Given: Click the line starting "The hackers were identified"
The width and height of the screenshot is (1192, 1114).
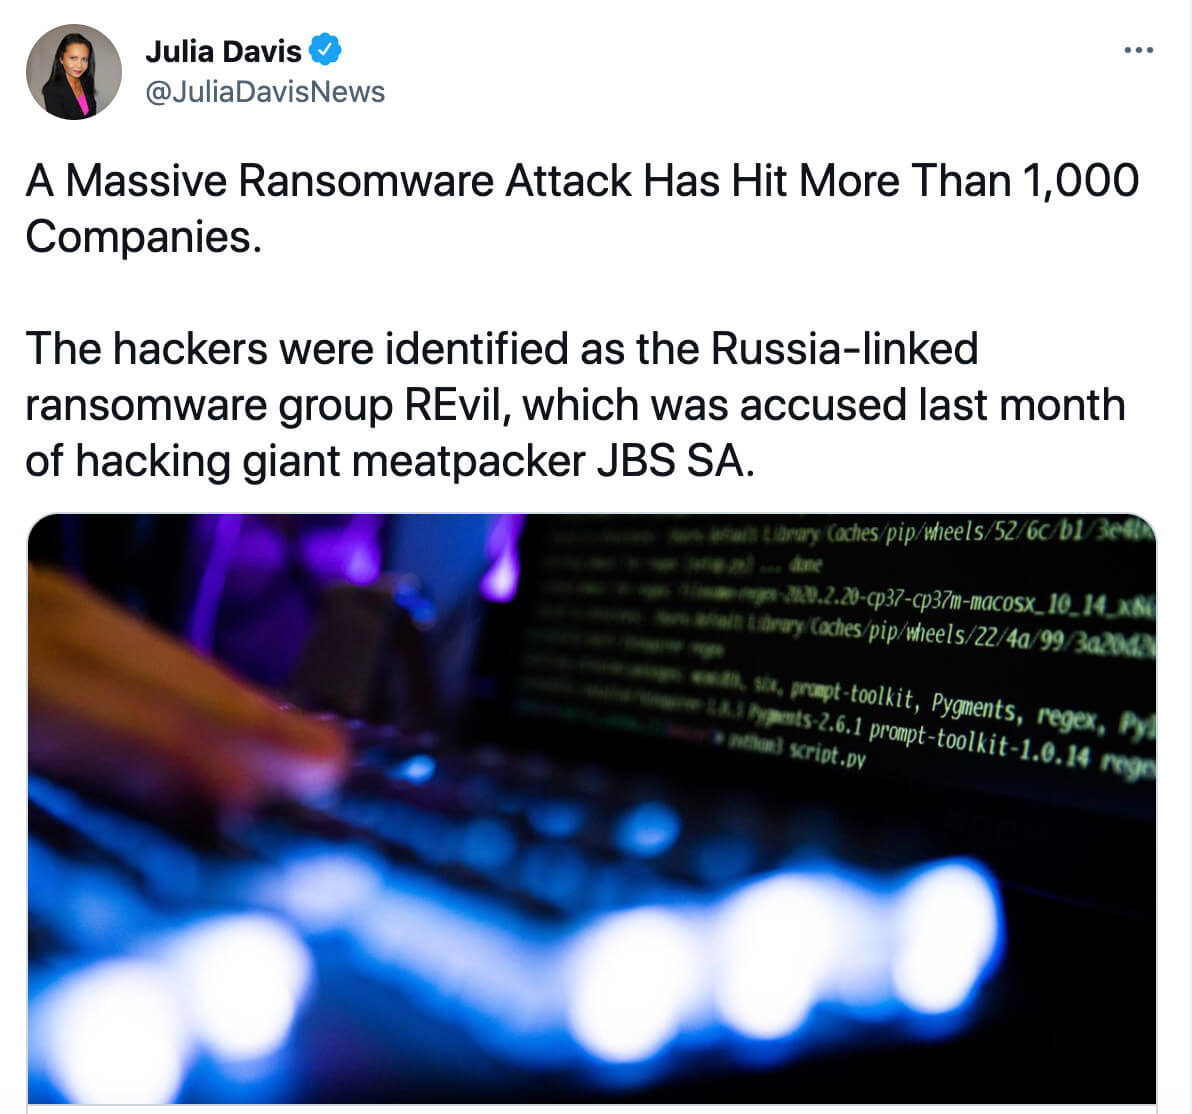Looking at the screenshot, I should coord(502,348).
